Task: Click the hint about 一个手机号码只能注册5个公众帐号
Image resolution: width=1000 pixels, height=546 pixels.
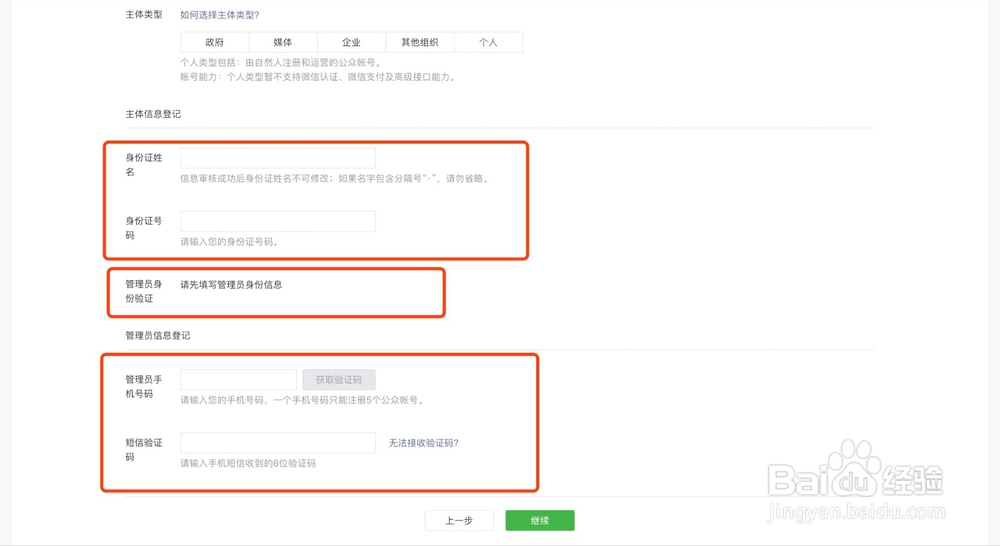Action: point(303,400)
